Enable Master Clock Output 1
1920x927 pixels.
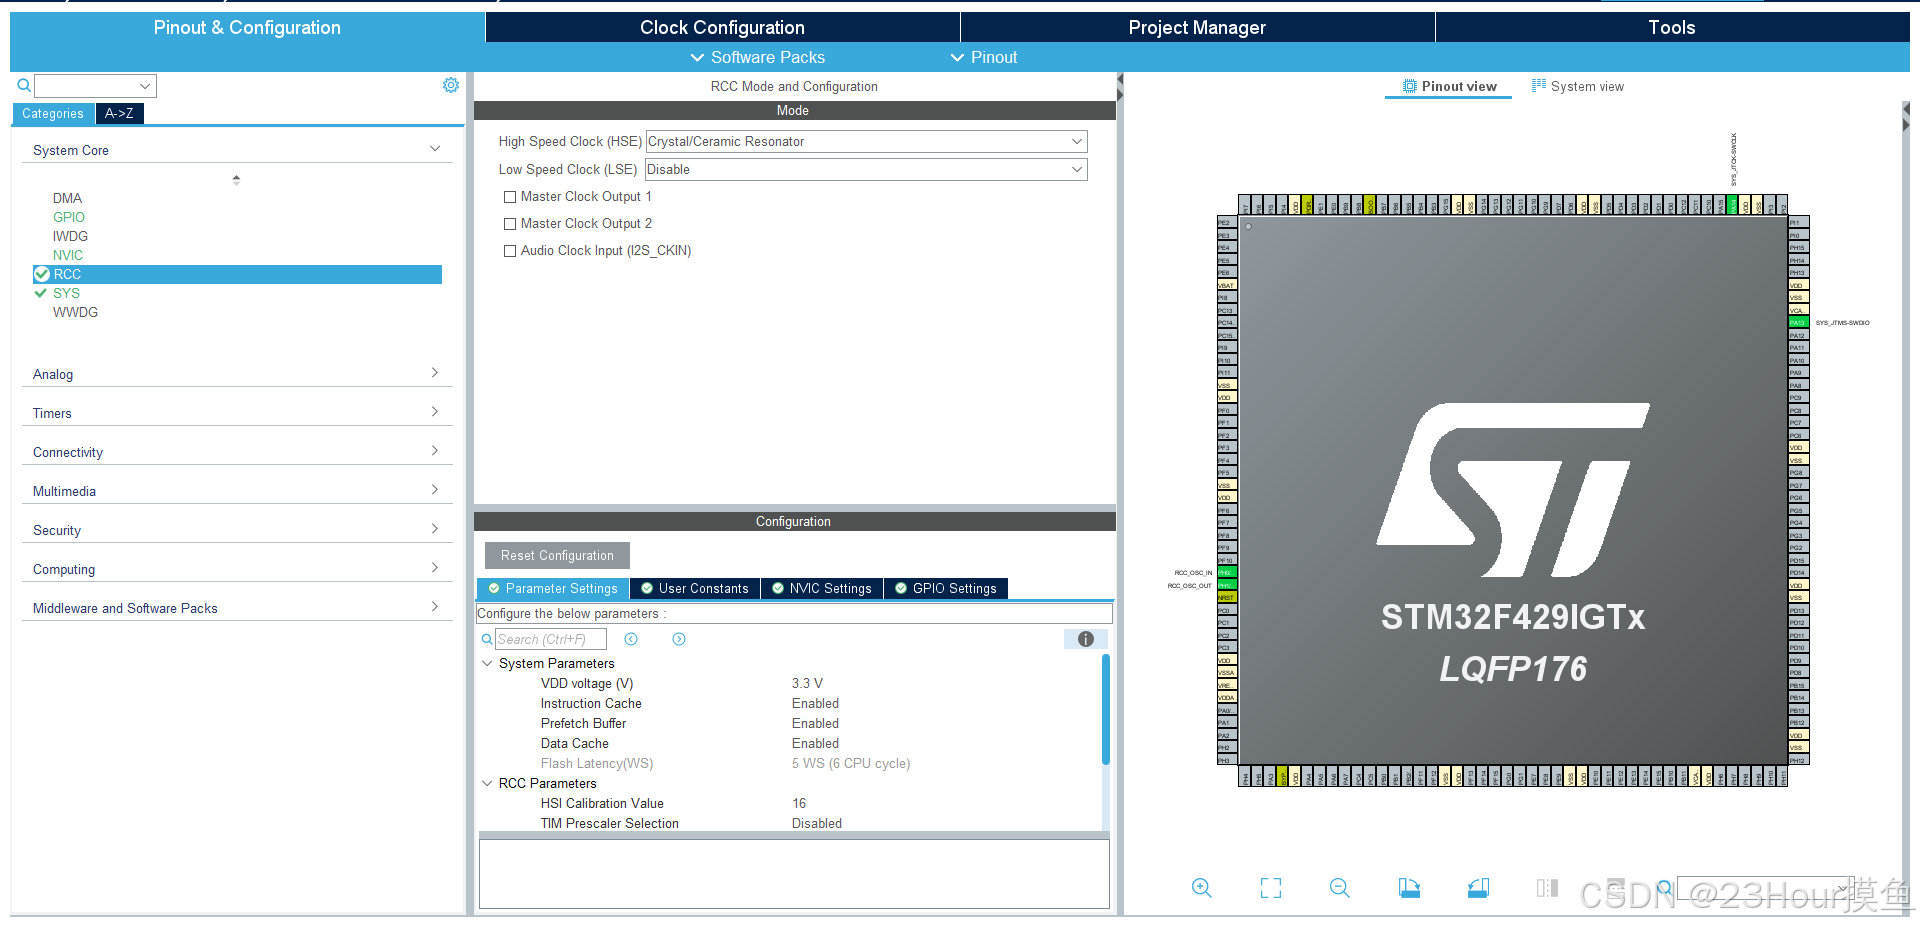click(510, 197)
